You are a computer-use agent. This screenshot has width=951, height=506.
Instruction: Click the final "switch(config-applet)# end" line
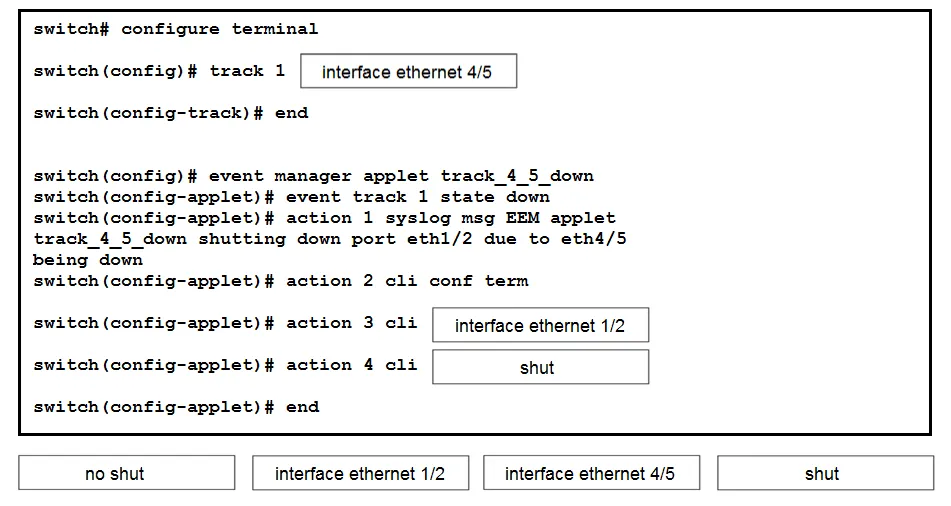click(176, 407)
